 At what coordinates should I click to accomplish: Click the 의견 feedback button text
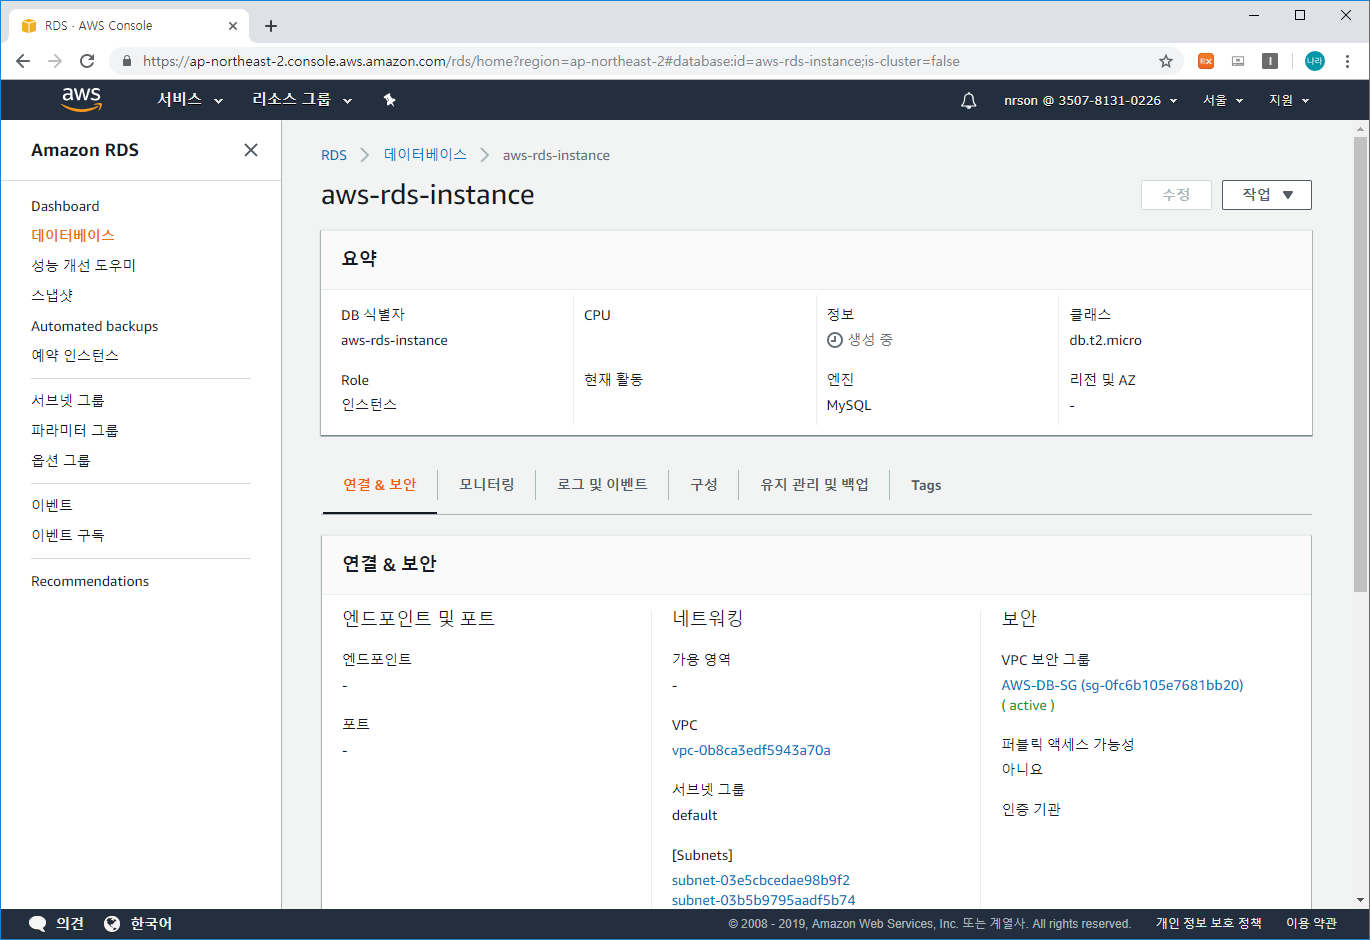tap(70, 923)
